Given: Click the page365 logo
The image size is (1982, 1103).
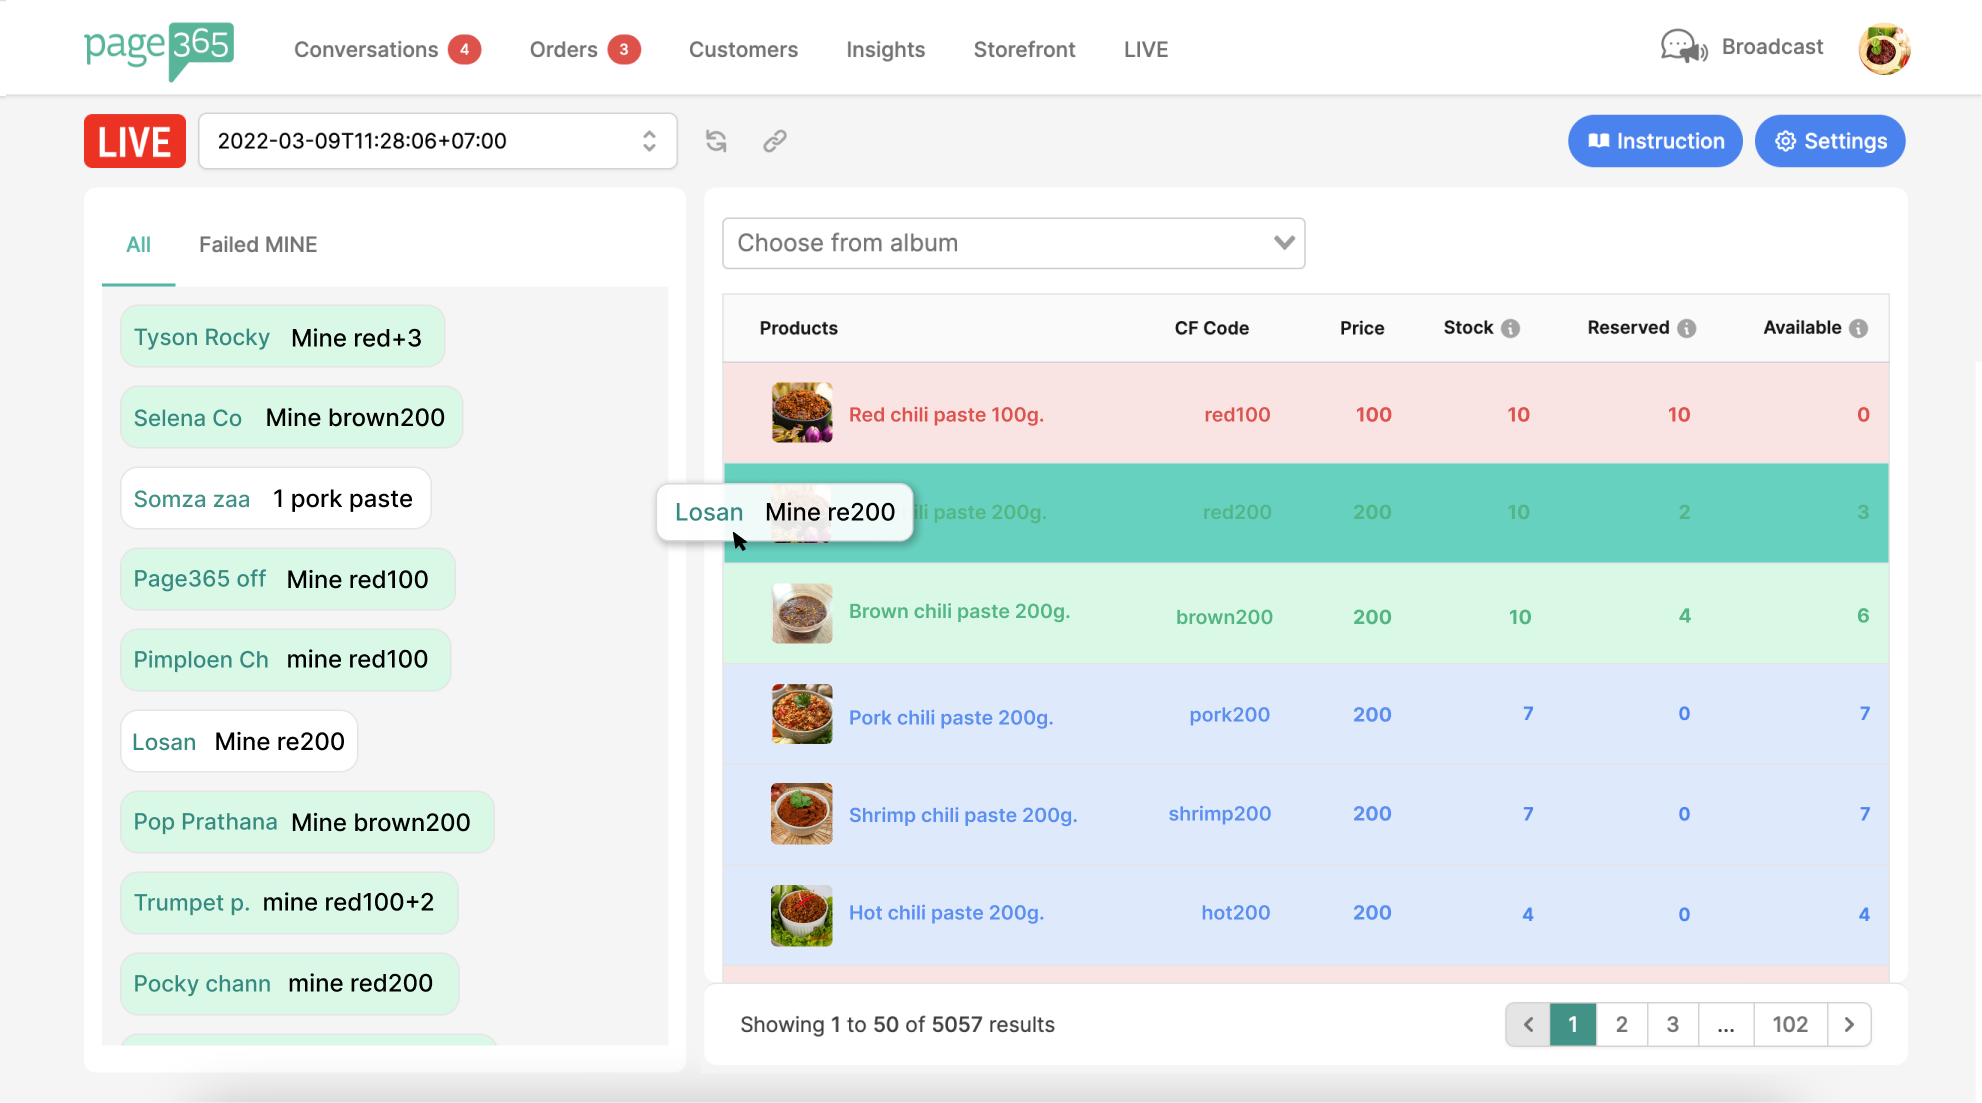Looking at the screenshot, I should coord(158,49).
